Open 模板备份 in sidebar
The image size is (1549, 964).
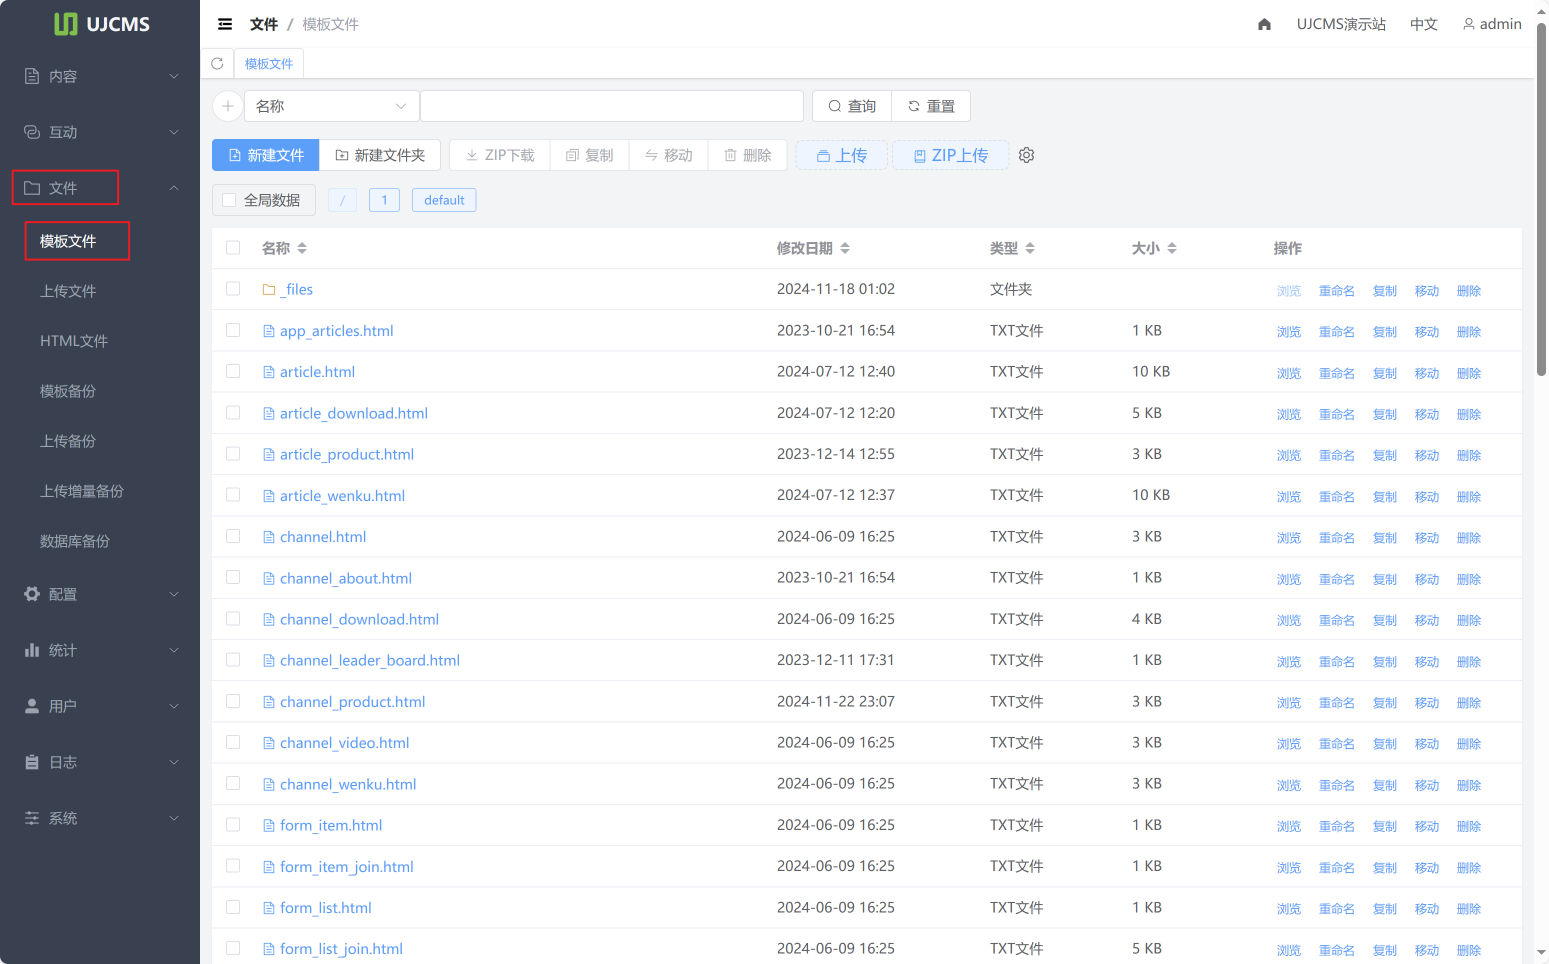pos(68,391)
